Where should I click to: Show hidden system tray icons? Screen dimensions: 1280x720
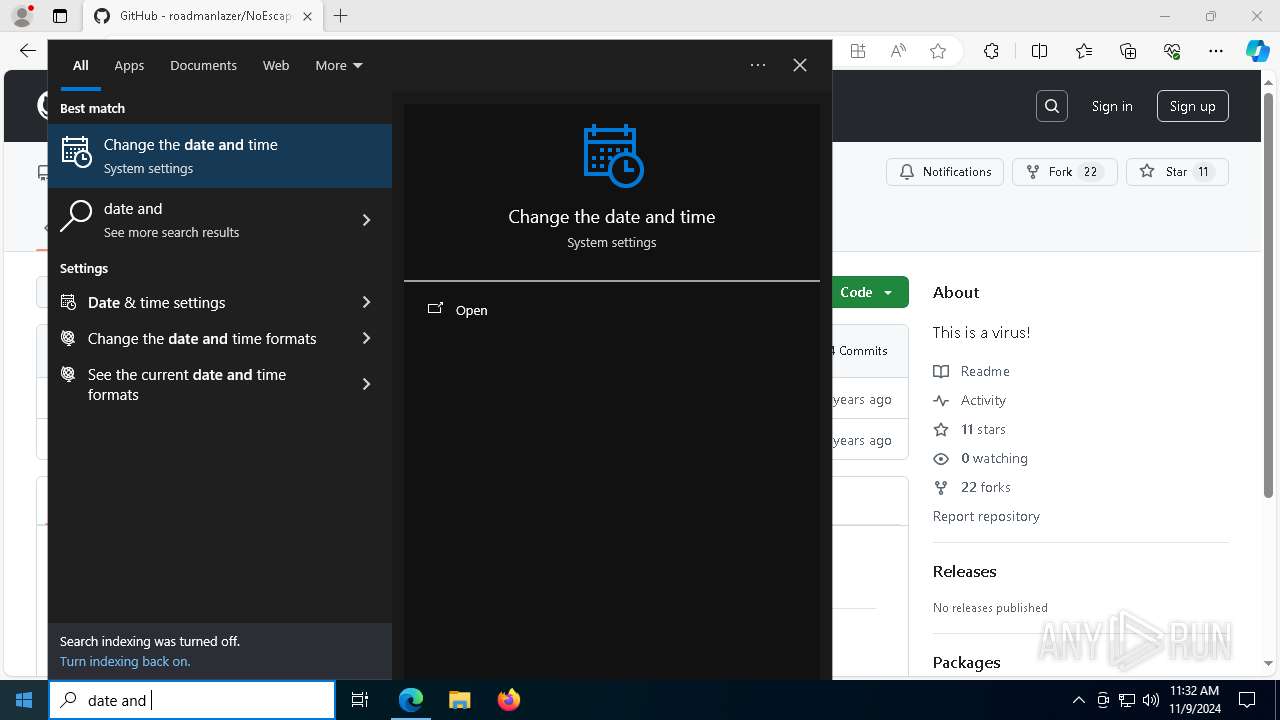click(1078, 700)
